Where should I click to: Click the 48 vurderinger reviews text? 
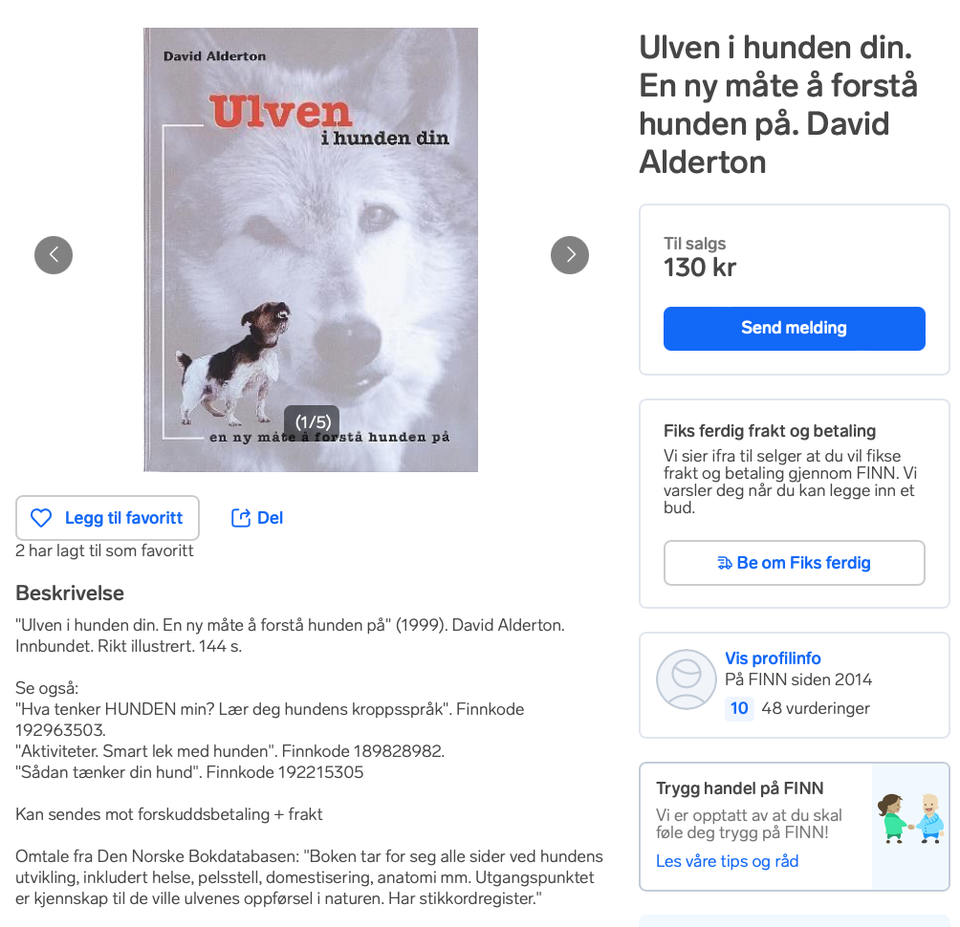click(815, 708)
